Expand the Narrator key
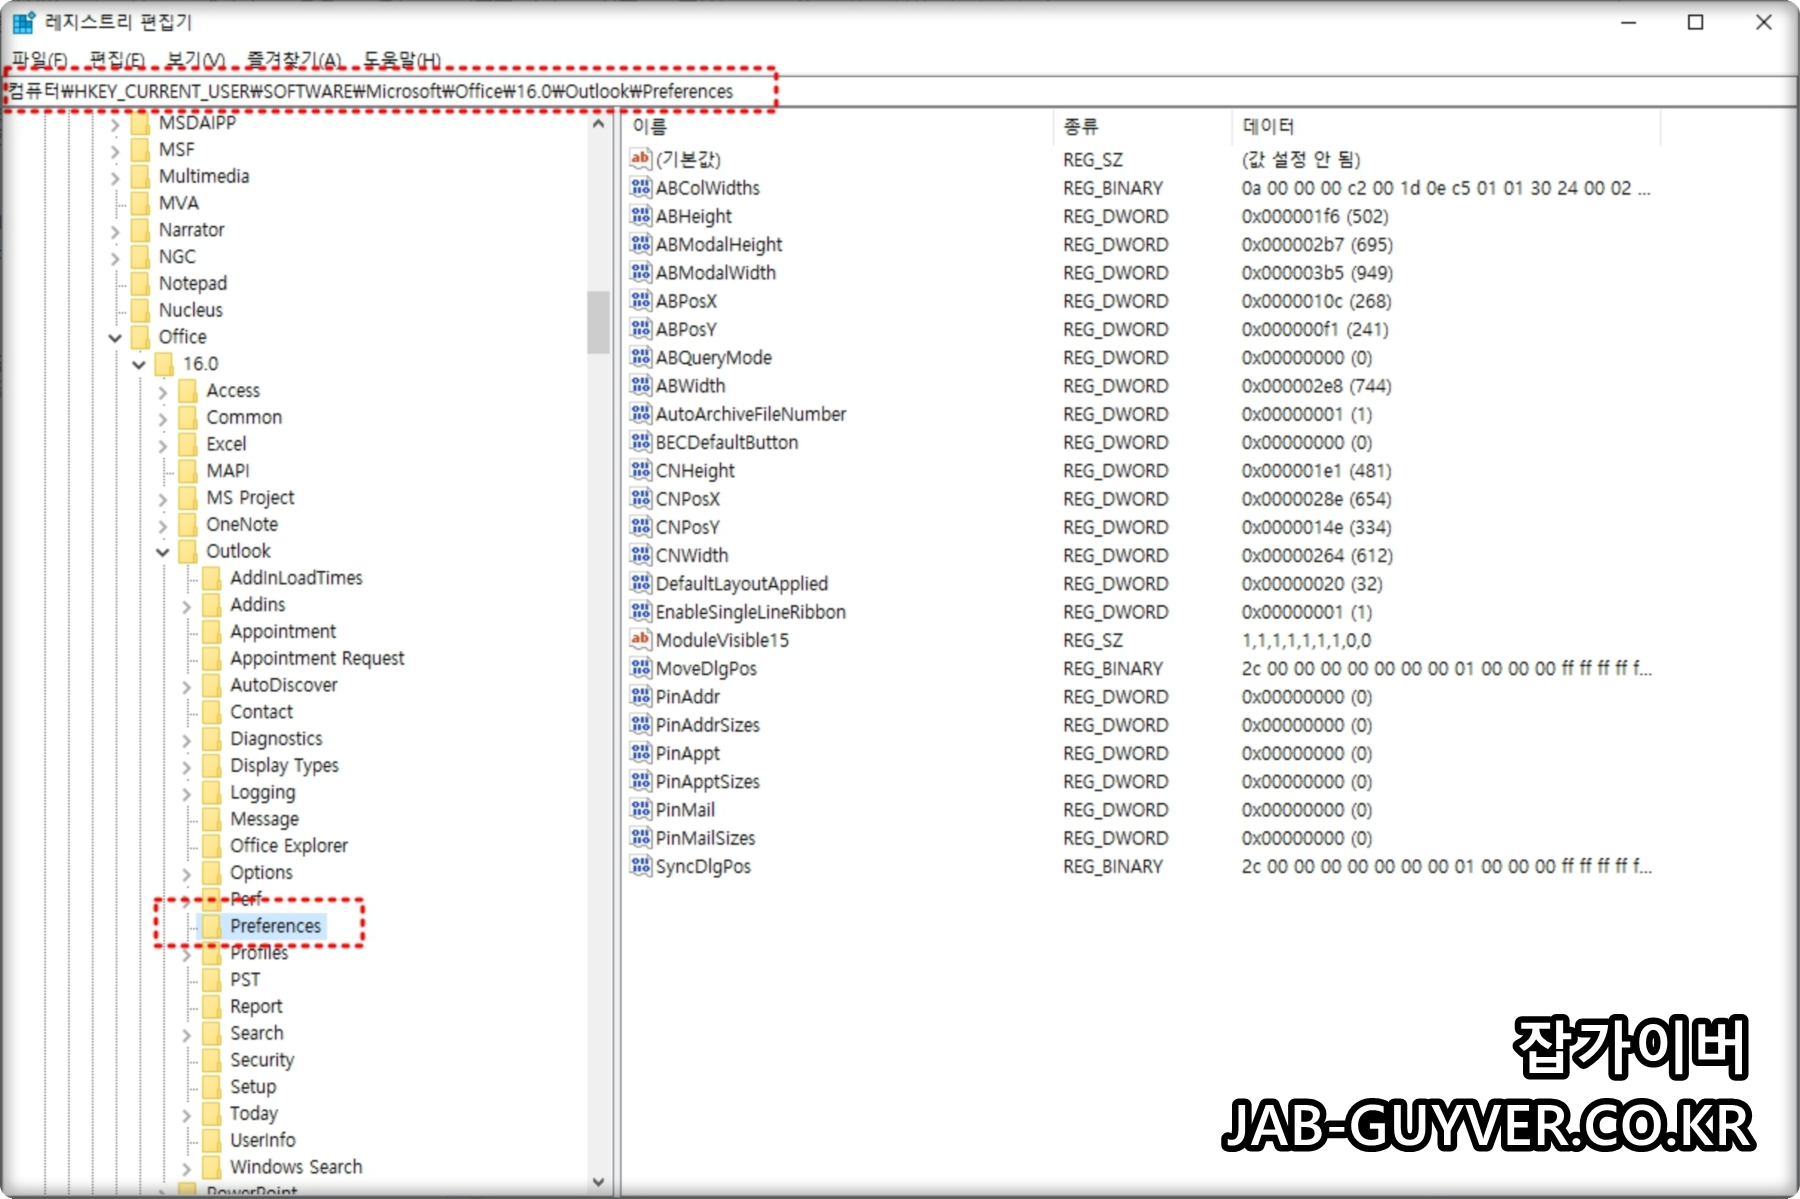This screenshot has height=1199, width=1800. coord(115,230)
